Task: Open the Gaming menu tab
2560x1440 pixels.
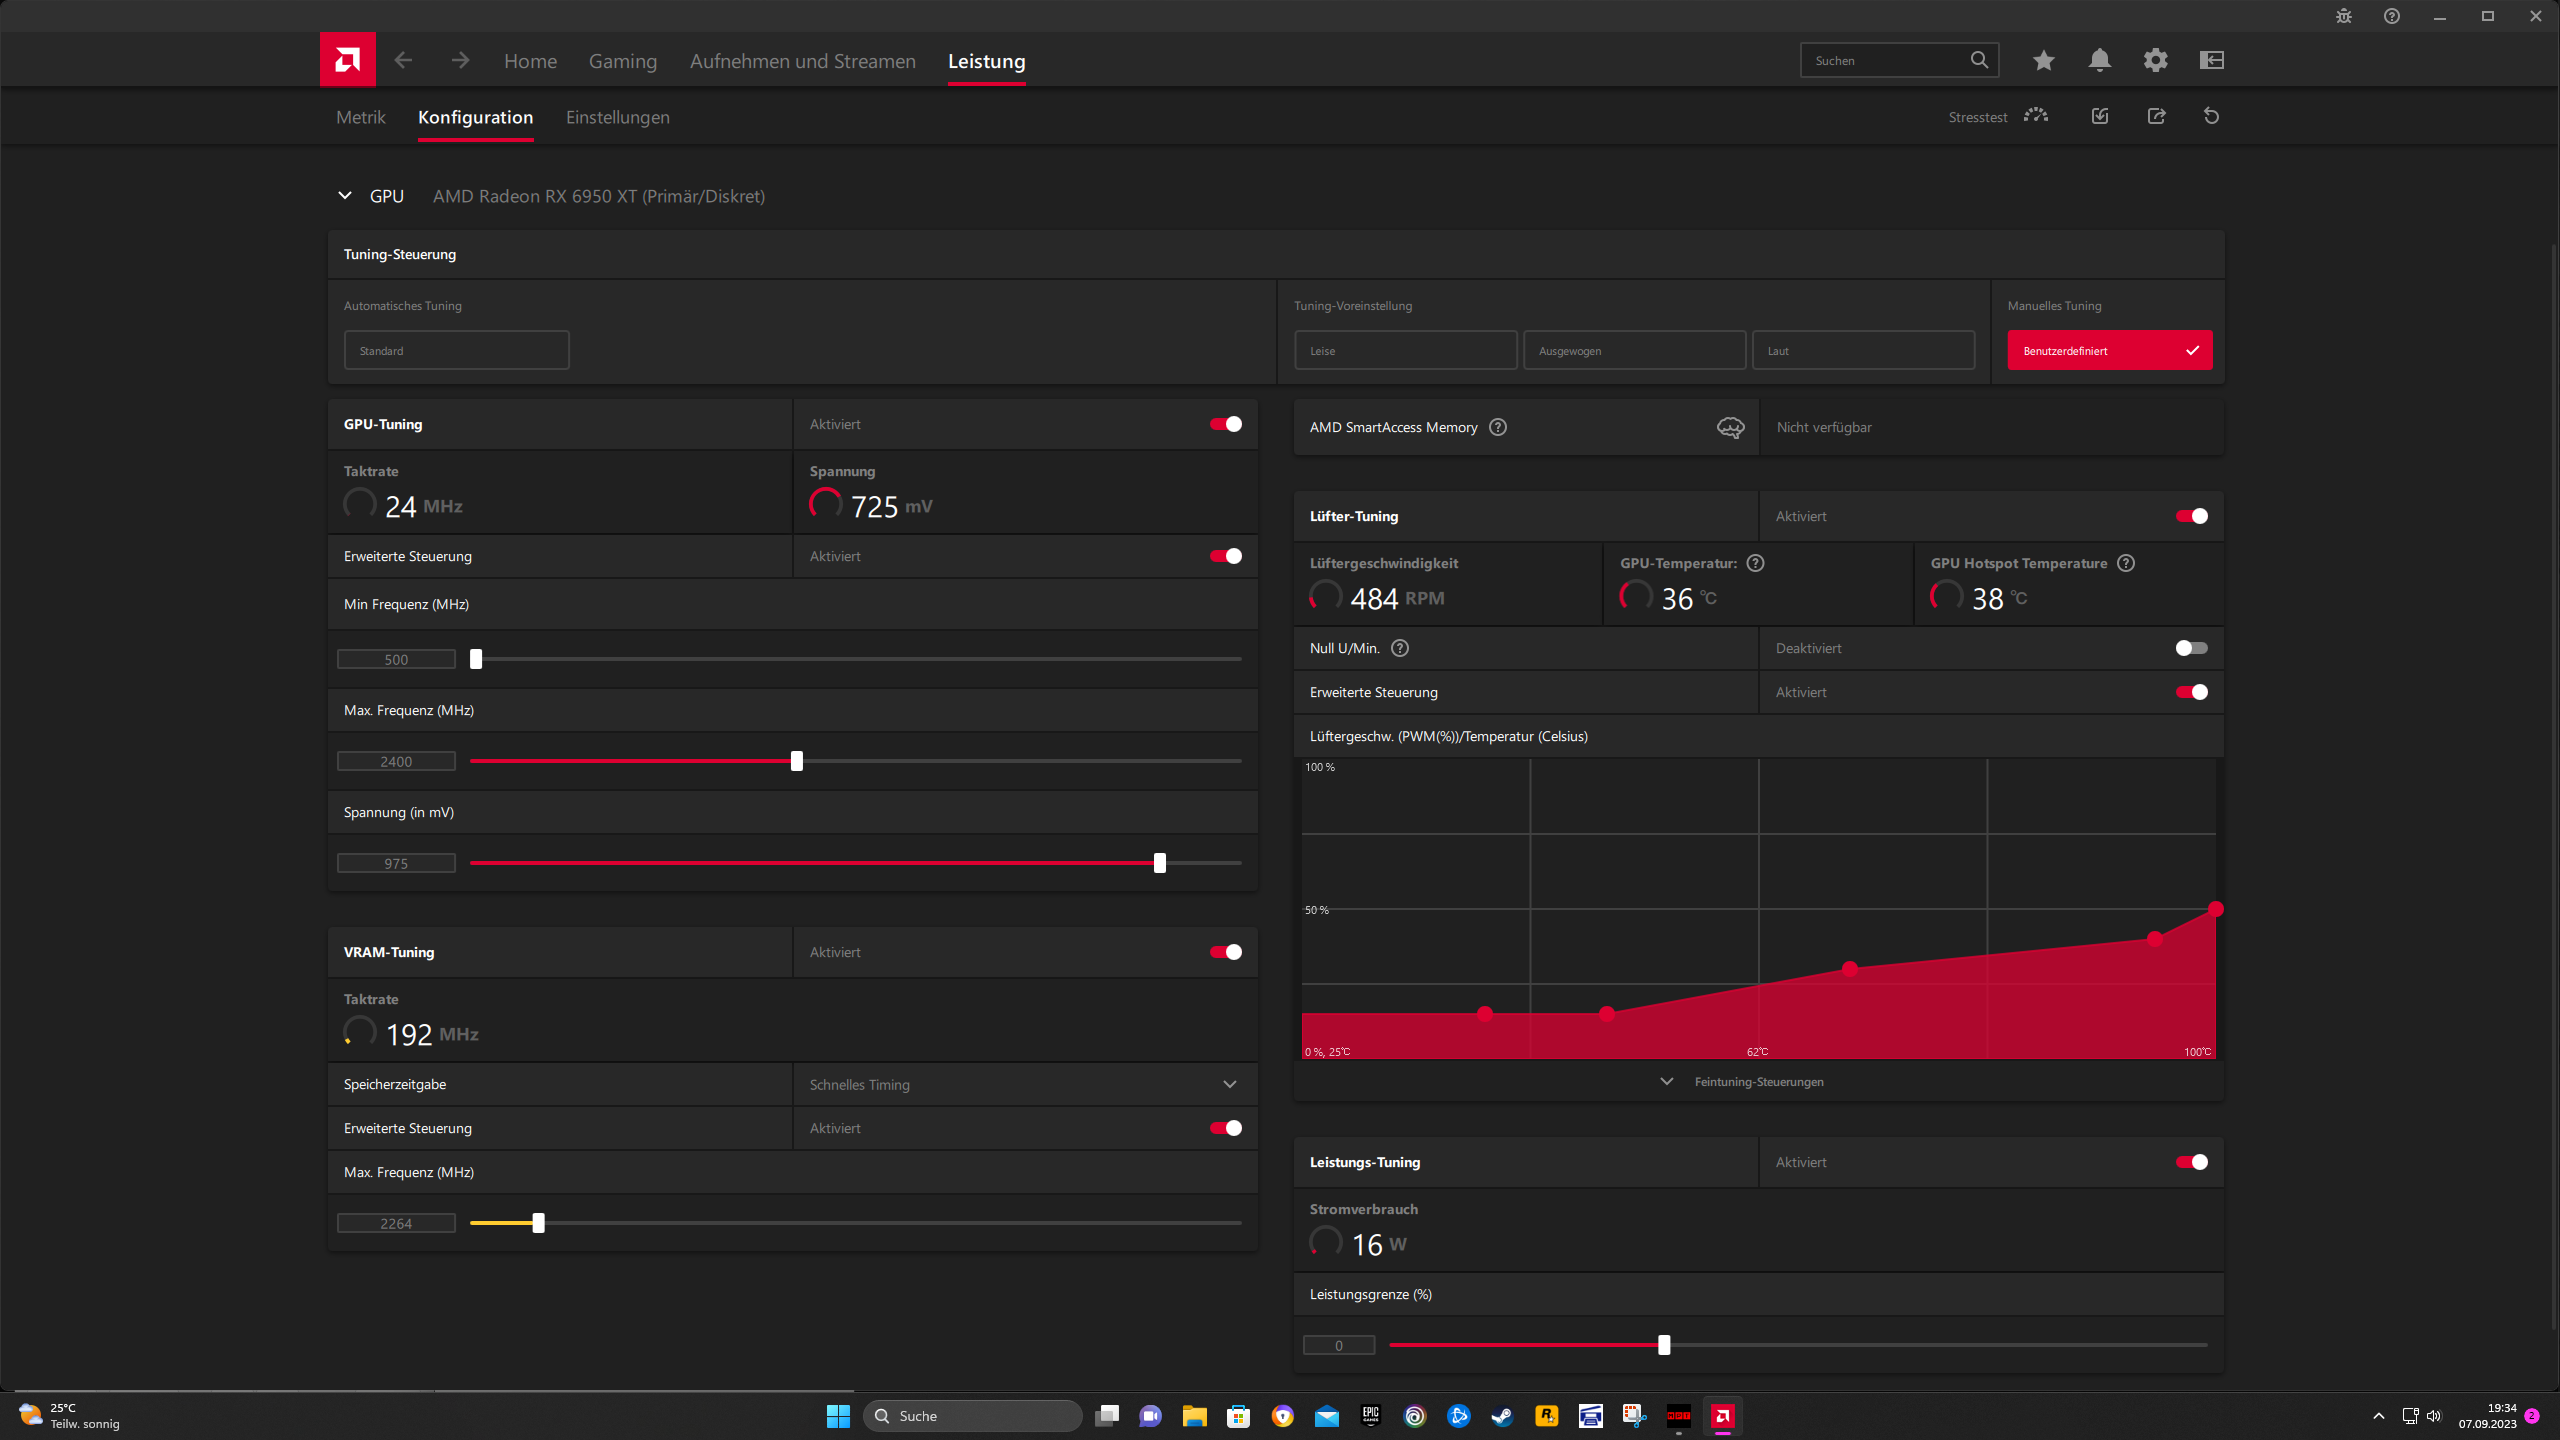Action: click(x=622, y=61)
